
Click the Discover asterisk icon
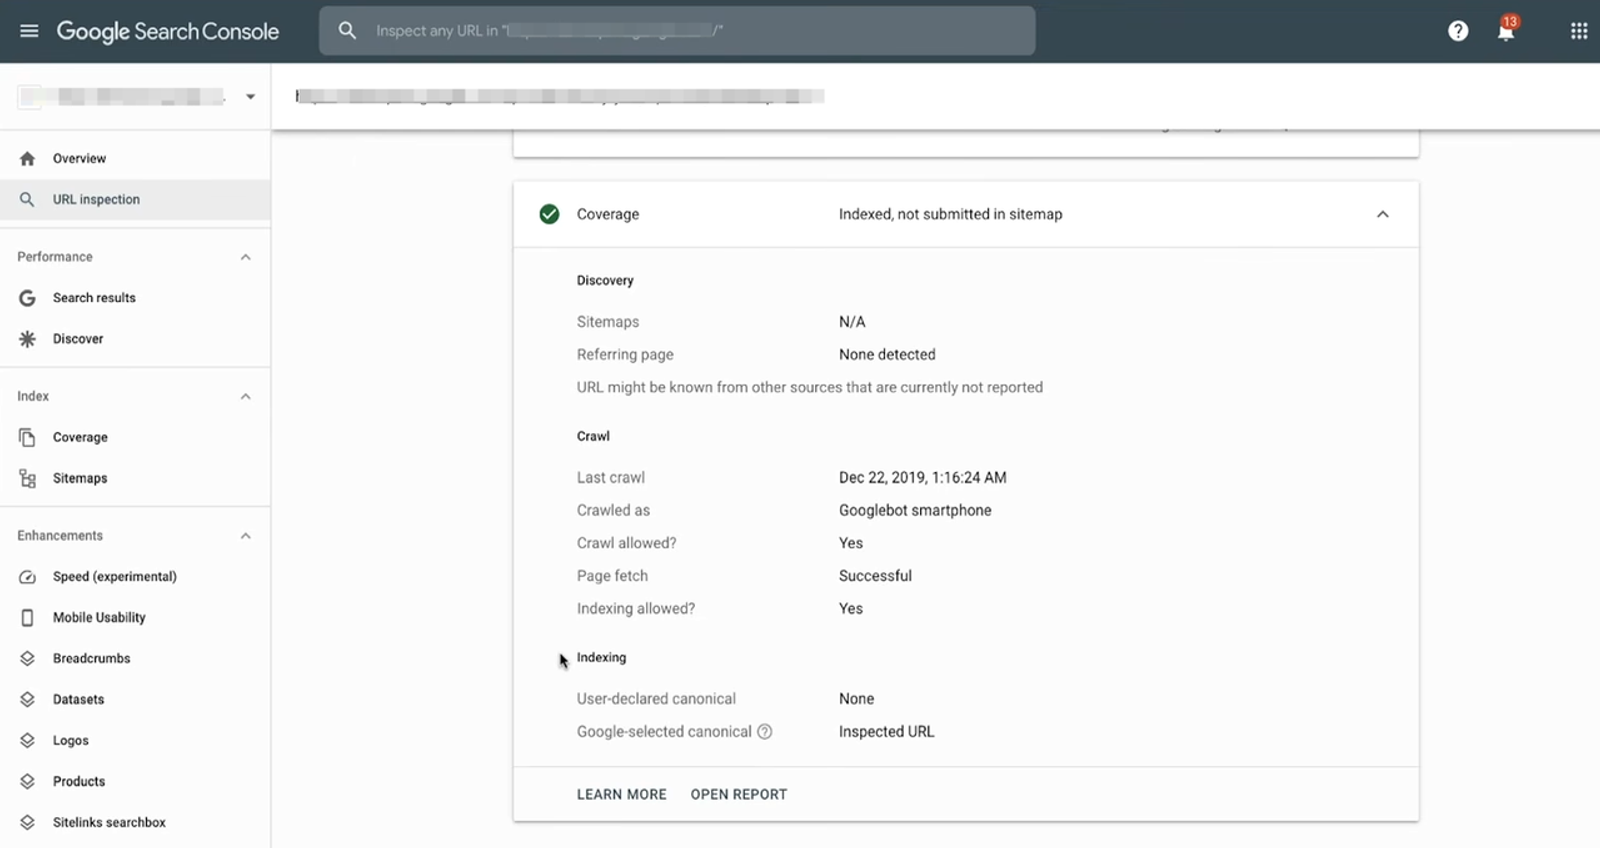[27, 339]
